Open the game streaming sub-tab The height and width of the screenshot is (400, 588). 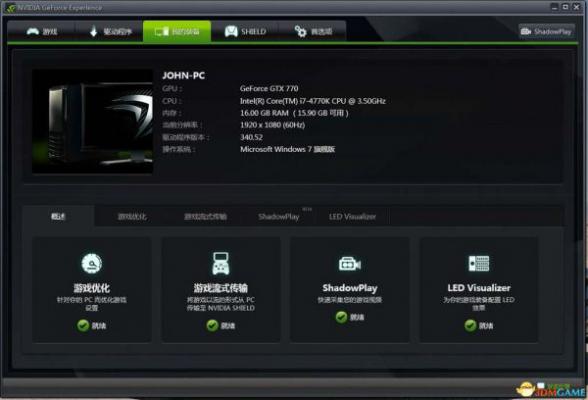[206, 217]
